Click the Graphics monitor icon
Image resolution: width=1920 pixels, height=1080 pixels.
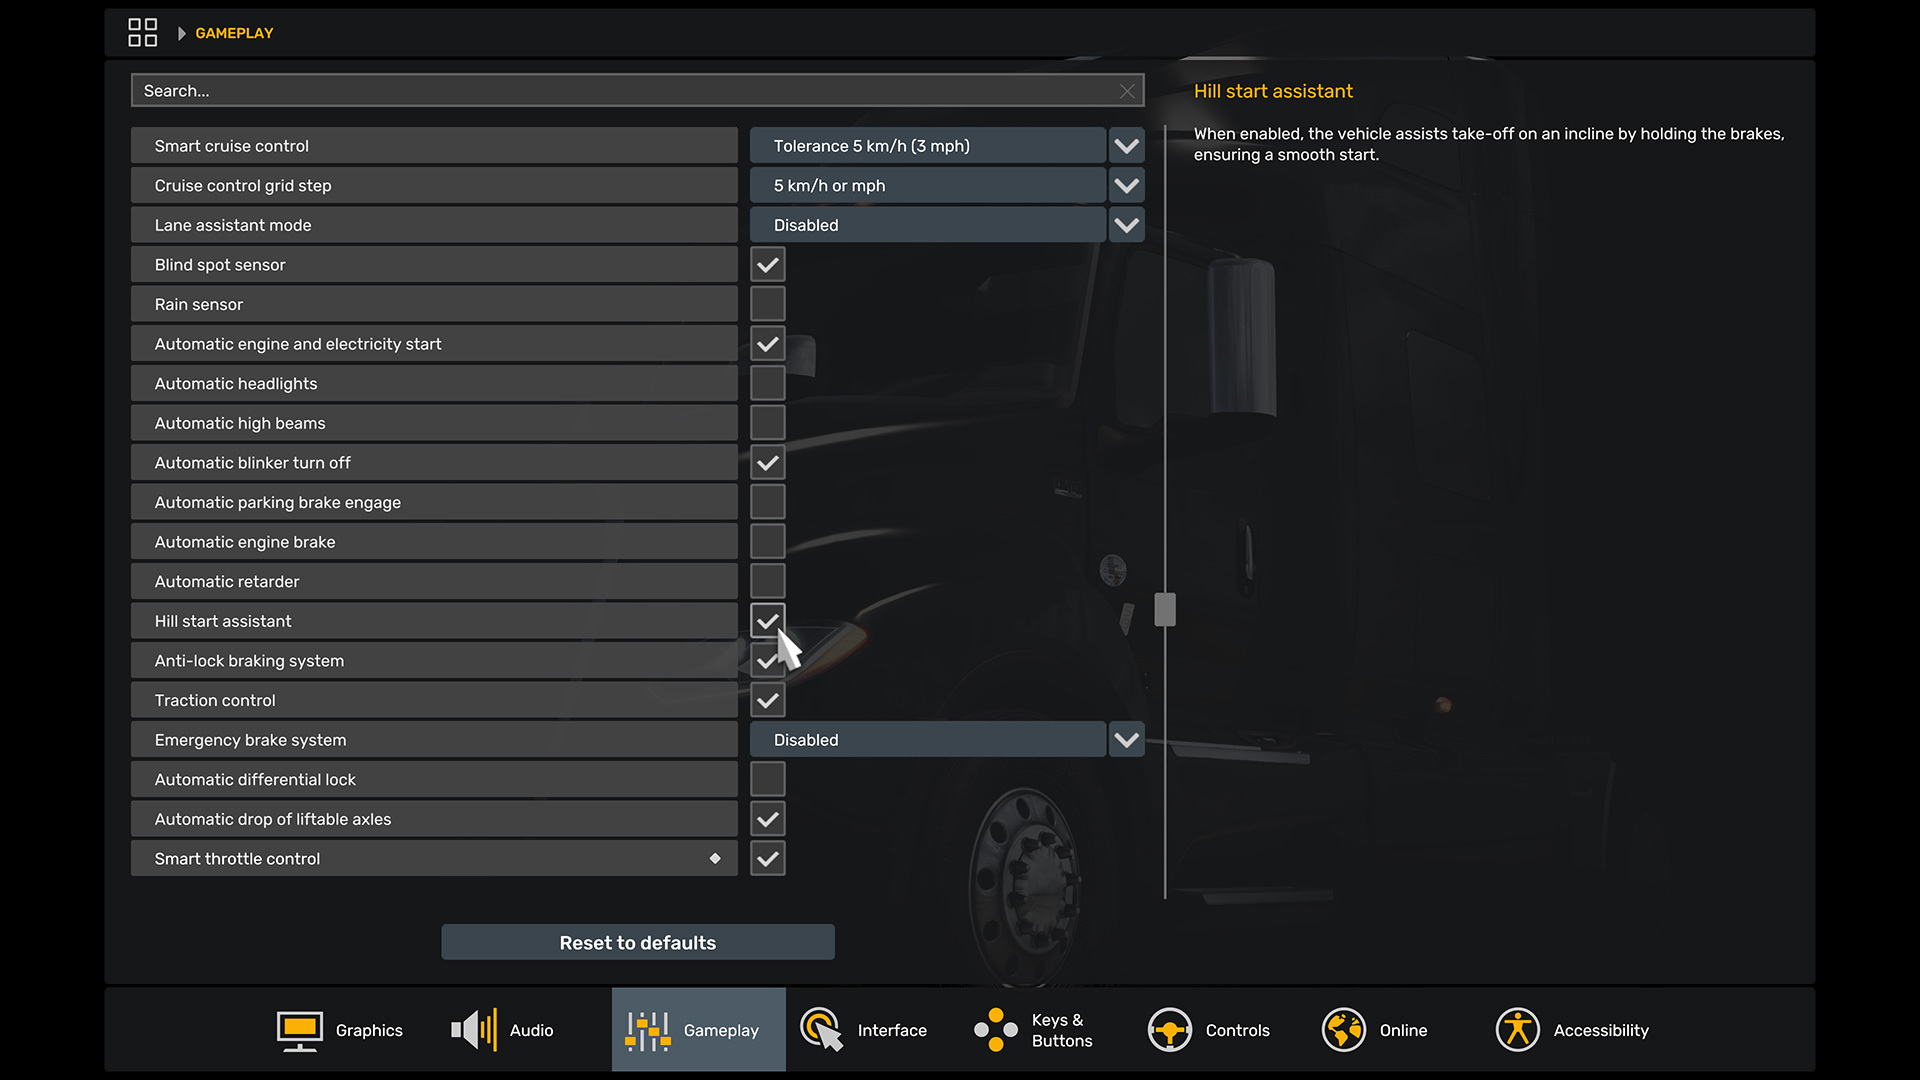(299, 1030)
